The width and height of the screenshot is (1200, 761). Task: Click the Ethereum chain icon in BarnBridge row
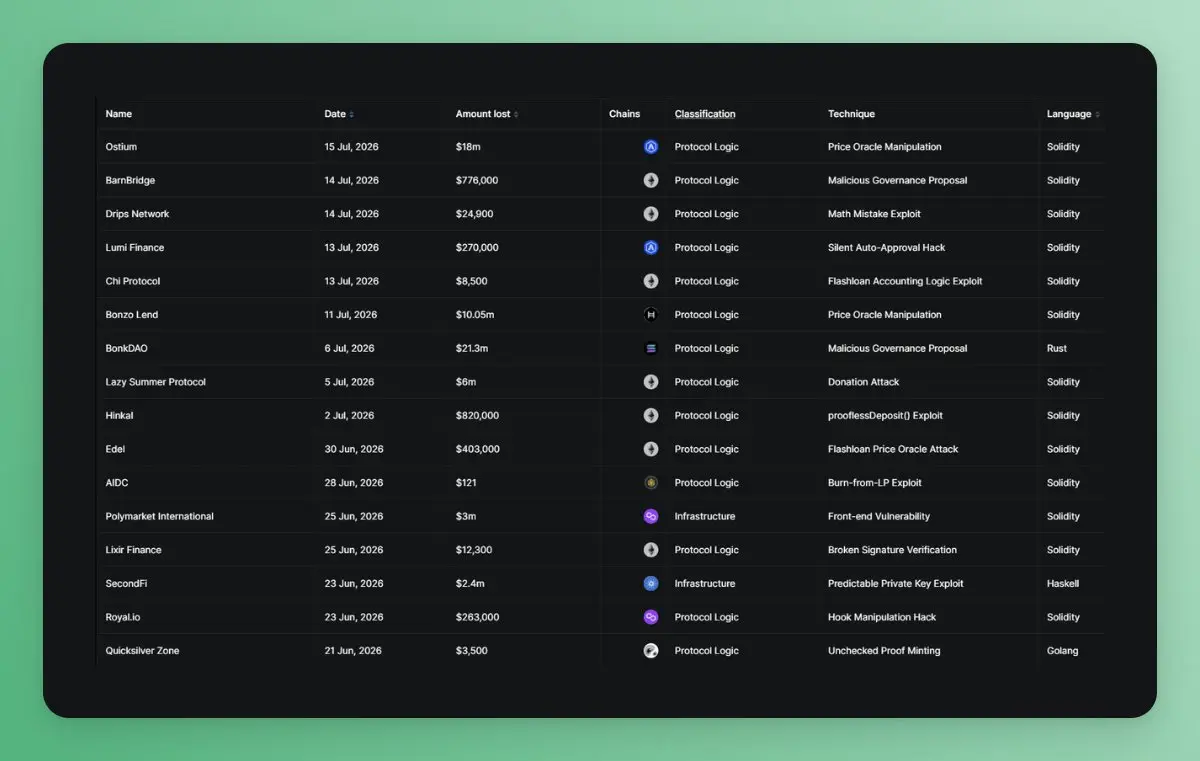(651, 181)
